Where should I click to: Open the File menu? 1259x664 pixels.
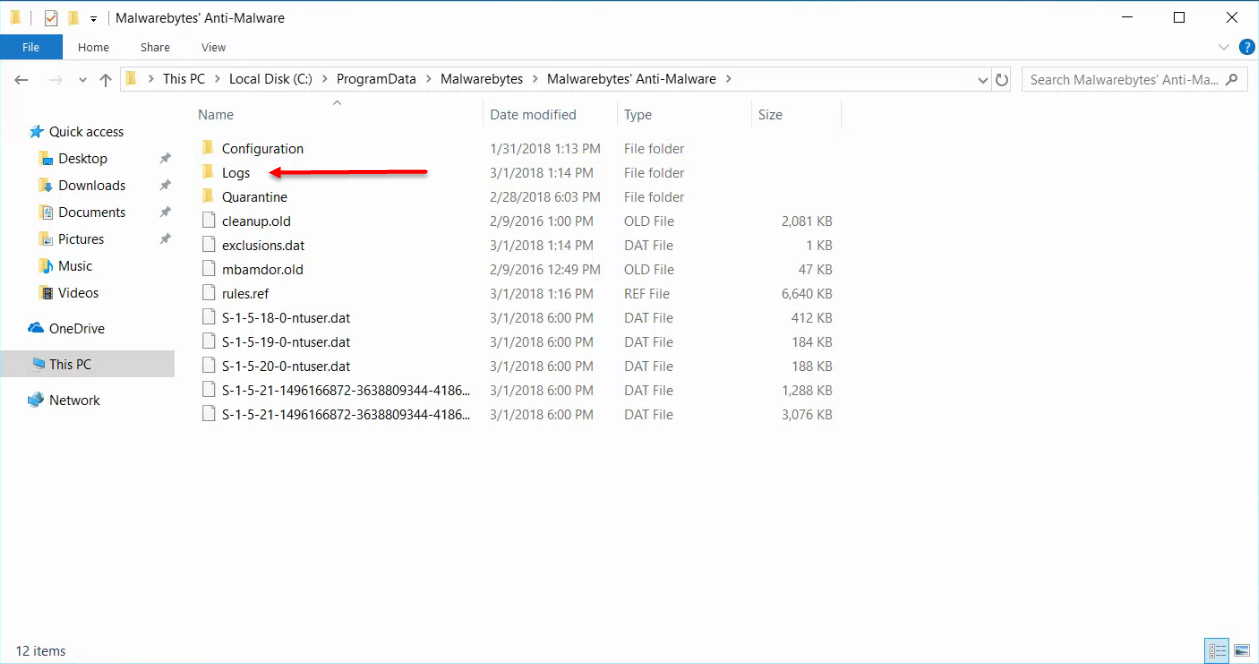[31, 47]
